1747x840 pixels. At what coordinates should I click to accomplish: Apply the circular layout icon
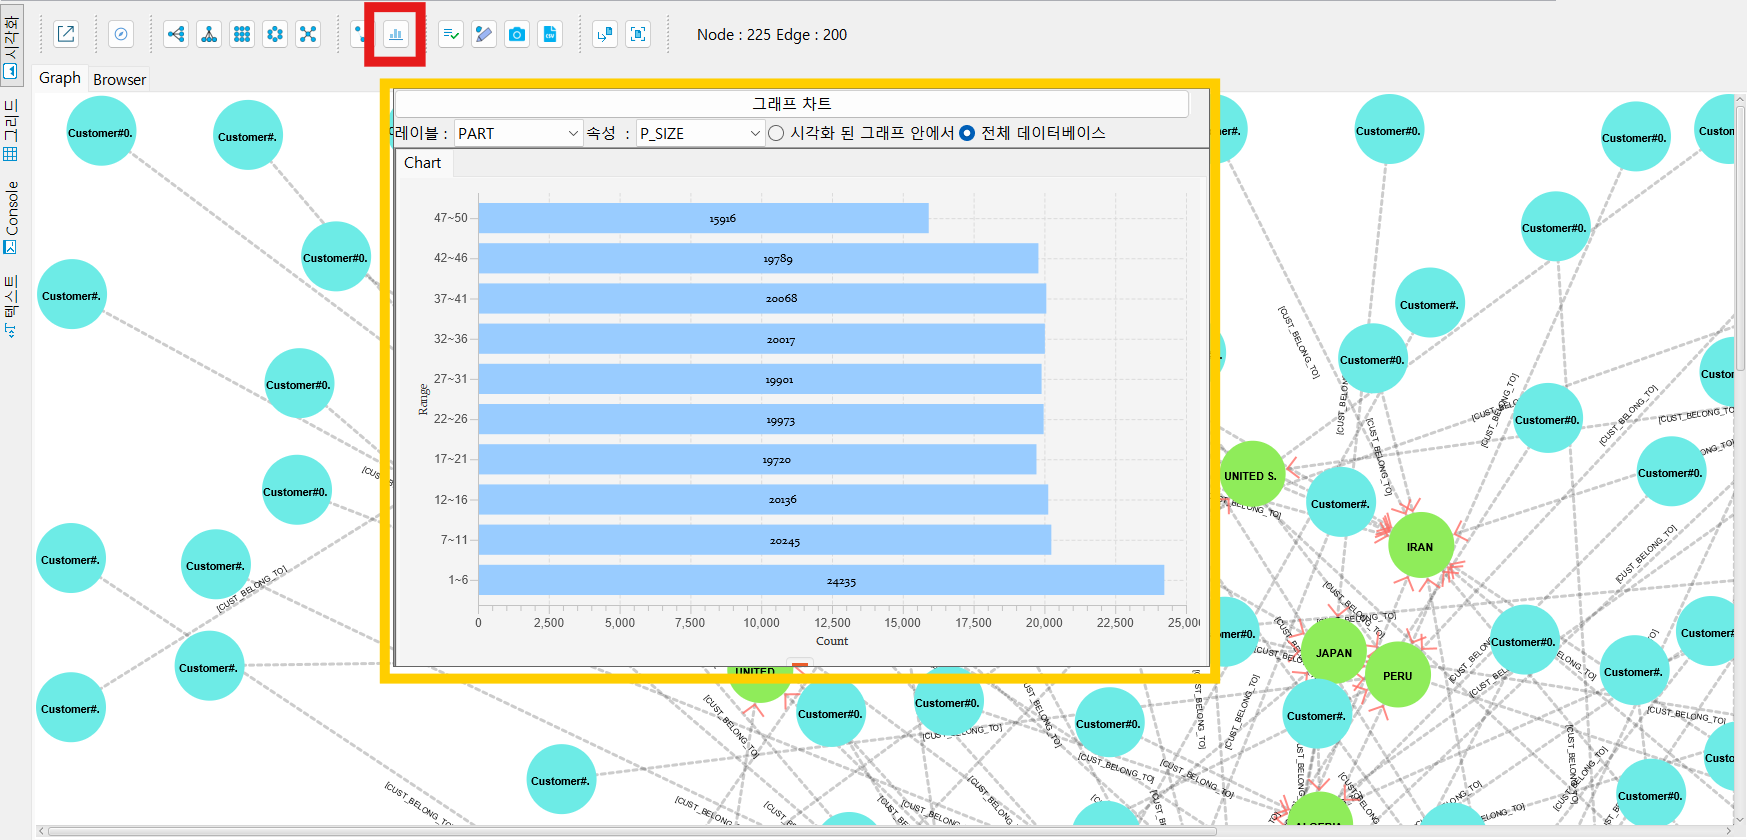(x=275, y=34)
